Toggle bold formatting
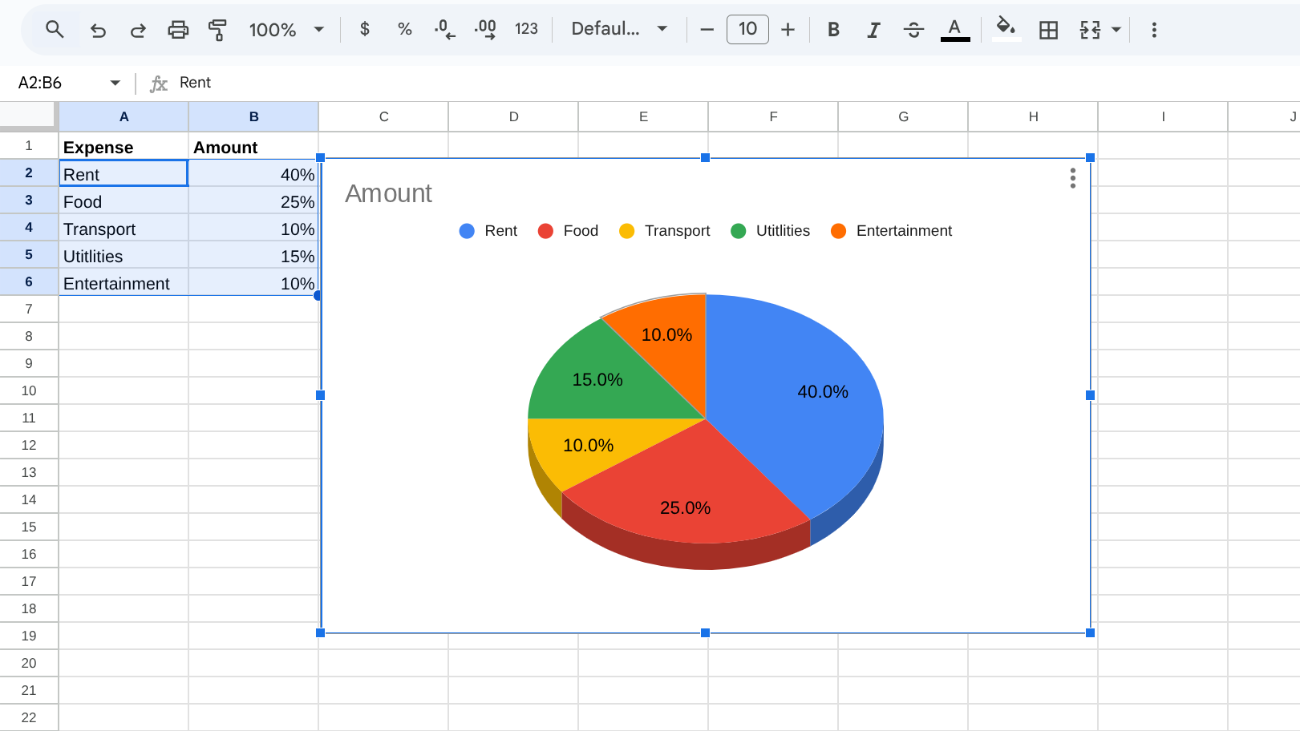Image resolution: width=1300 pixels, height=731 pixels. (x=833, y=29)
